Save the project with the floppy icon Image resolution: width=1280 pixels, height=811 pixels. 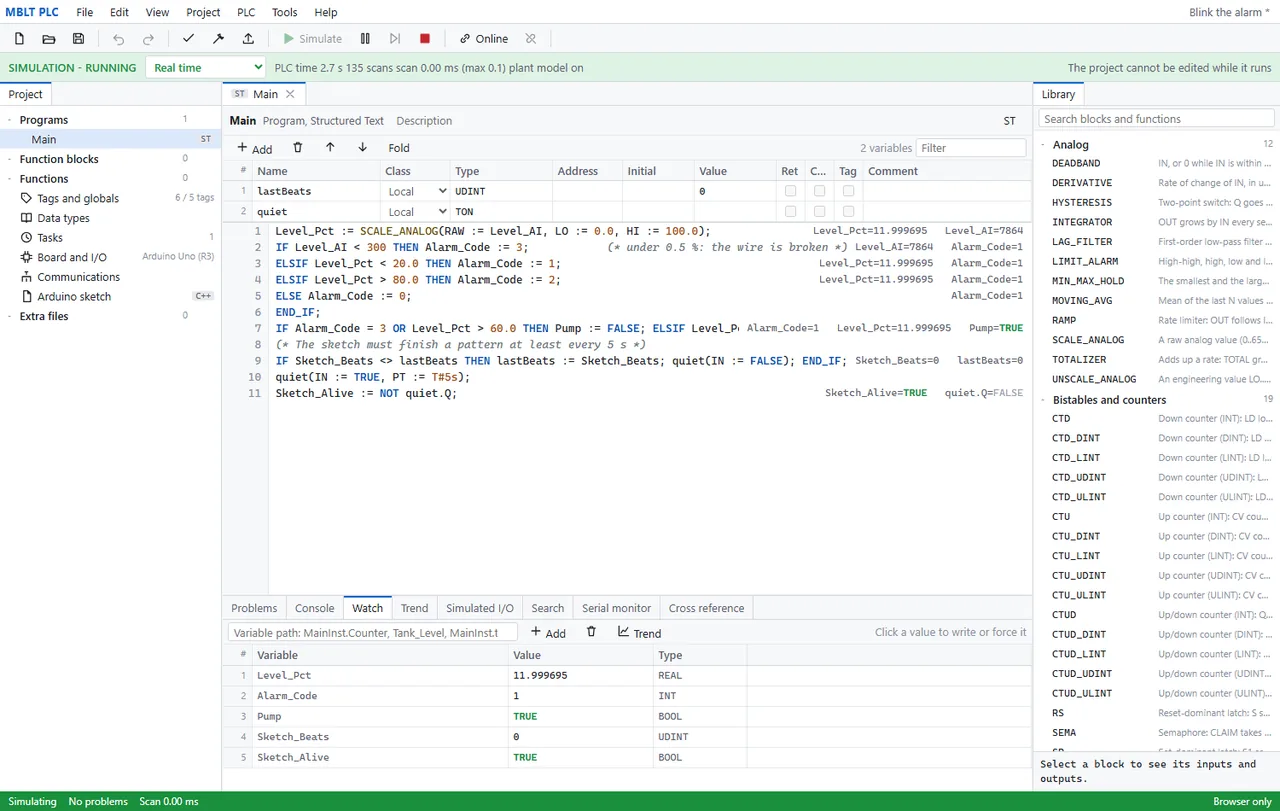tap(79, 39)
